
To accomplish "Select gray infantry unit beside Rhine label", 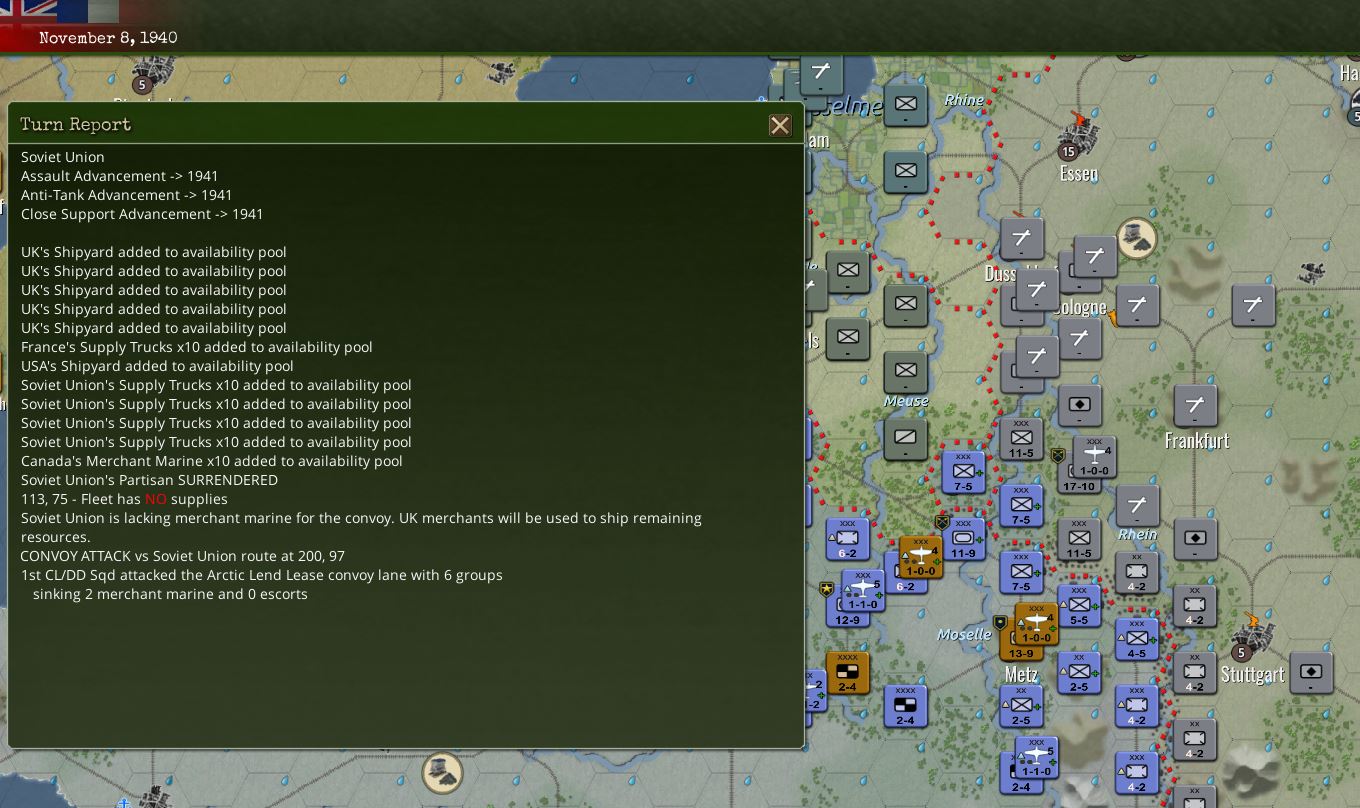I will pyautogui.click(x=905, y=105).
